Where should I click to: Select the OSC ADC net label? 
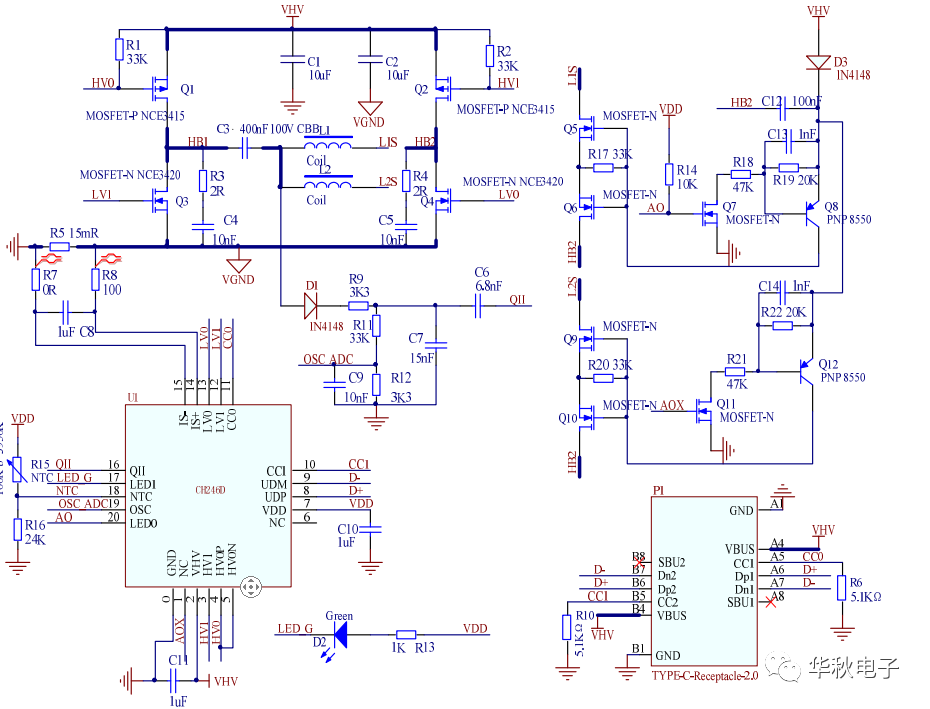click(328, 358)
